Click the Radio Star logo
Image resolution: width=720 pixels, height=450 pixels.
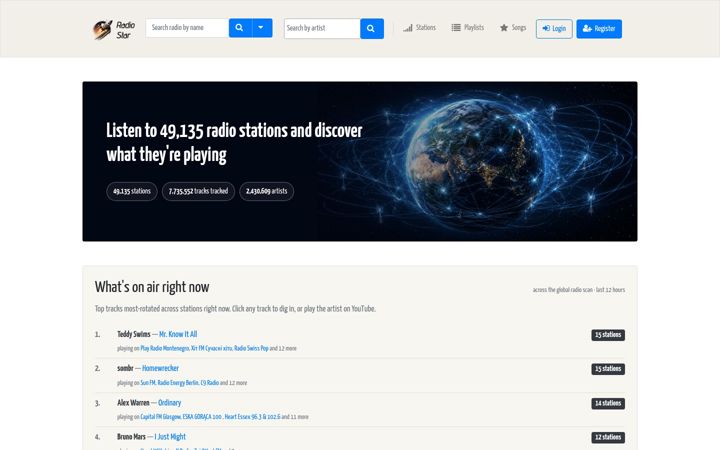(x=114, y=30)
